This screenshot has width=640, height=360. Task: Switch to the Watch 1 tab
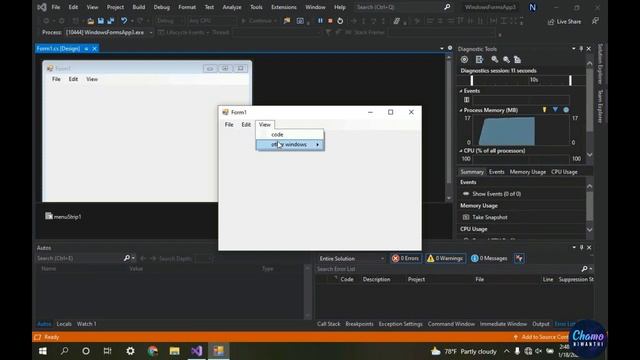tap(87, 324)
